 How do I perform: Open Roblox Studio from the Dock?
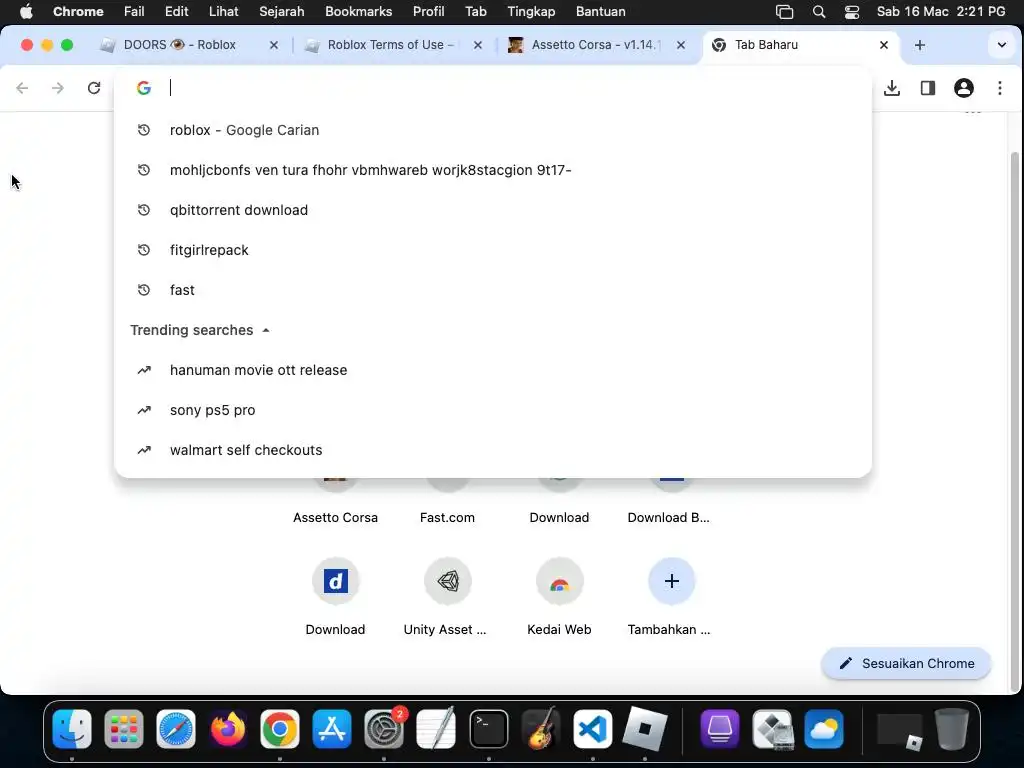pyautogui.click(x=645, y=729)
